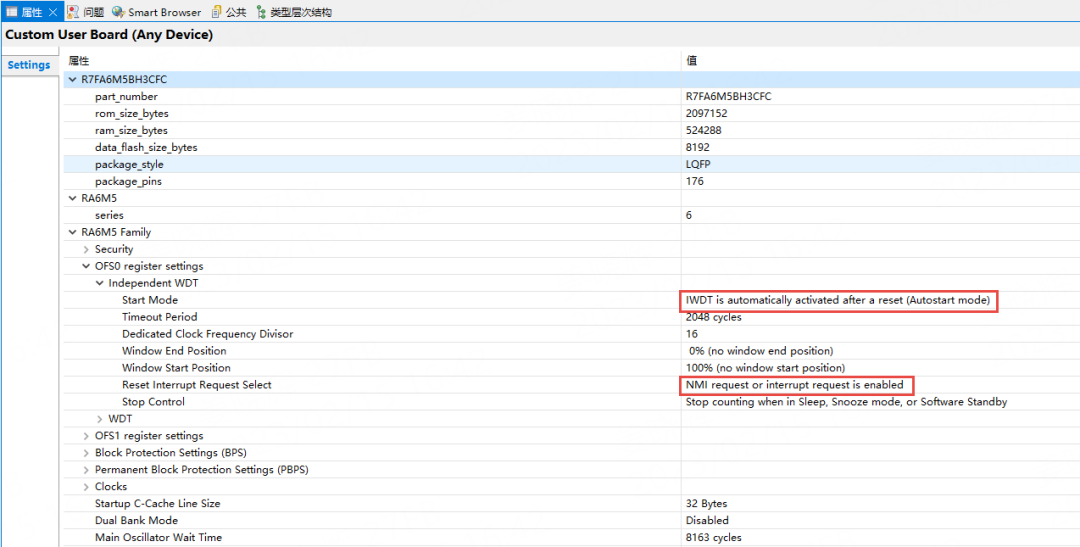Expand Permanent Block Protection Settings (PBPS)
1080x547 pixels.
[86, 470]
